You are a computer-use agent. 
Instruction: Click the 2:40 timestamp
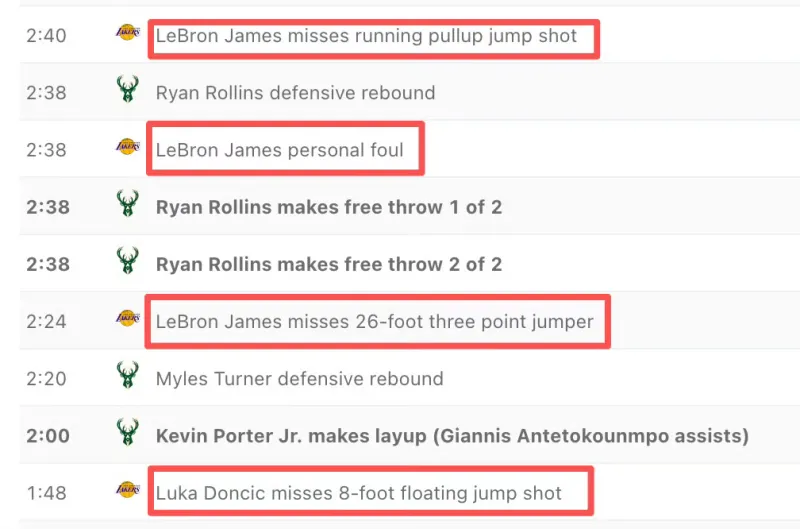(46, 36)
